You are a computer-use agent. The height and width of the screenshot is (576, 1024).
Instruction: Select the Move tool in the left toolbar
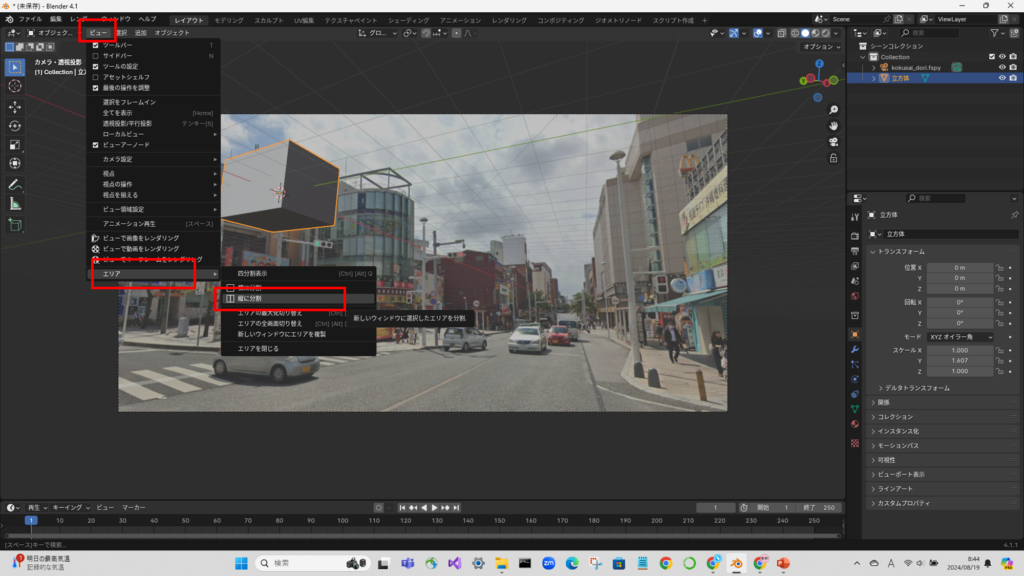(x=15, y=106)
